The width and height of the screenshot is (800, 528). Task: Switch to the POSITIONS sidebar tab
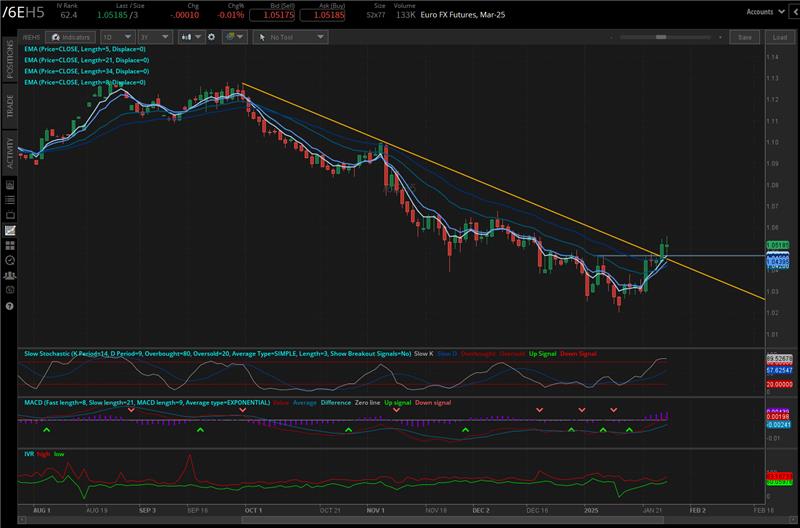(10, 59)
